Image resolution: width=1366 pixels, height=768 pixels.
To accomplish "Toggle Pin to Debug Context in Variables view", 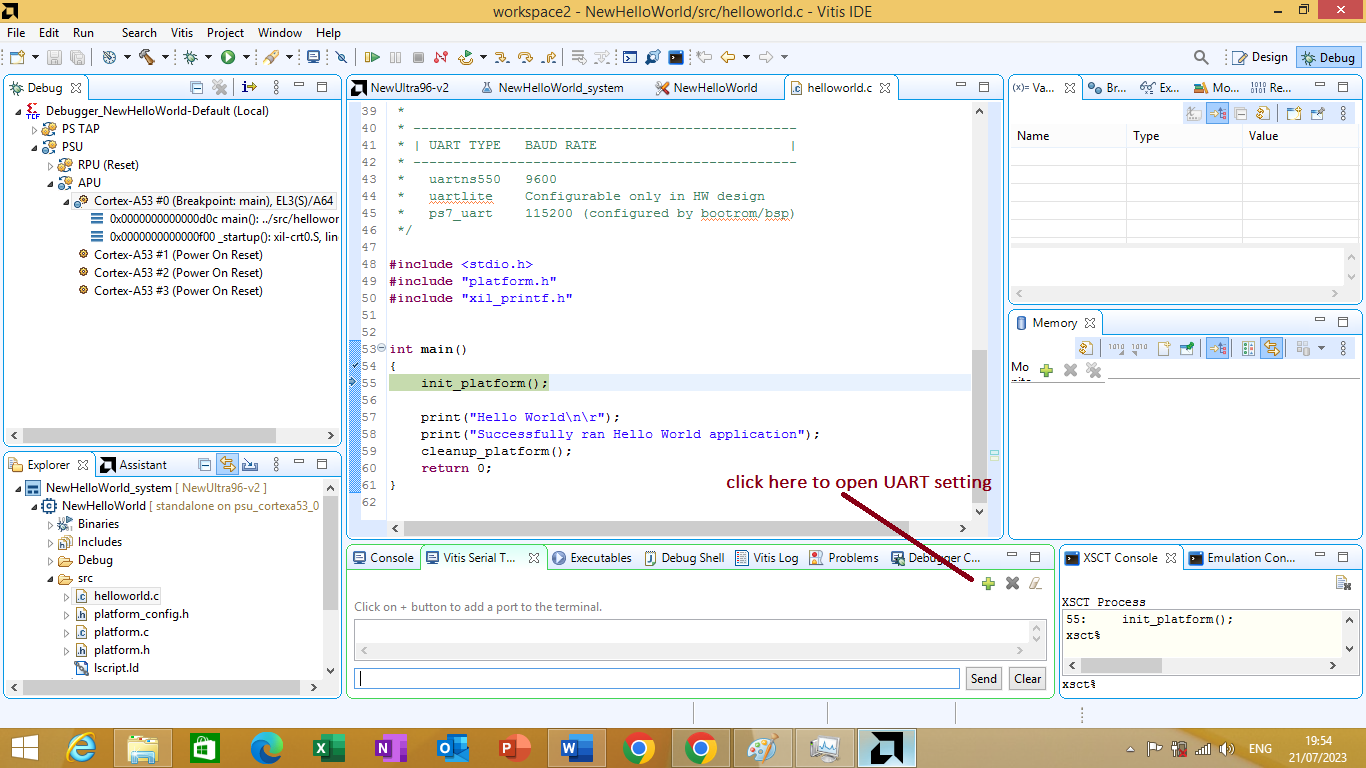I will click(1318, 114).
